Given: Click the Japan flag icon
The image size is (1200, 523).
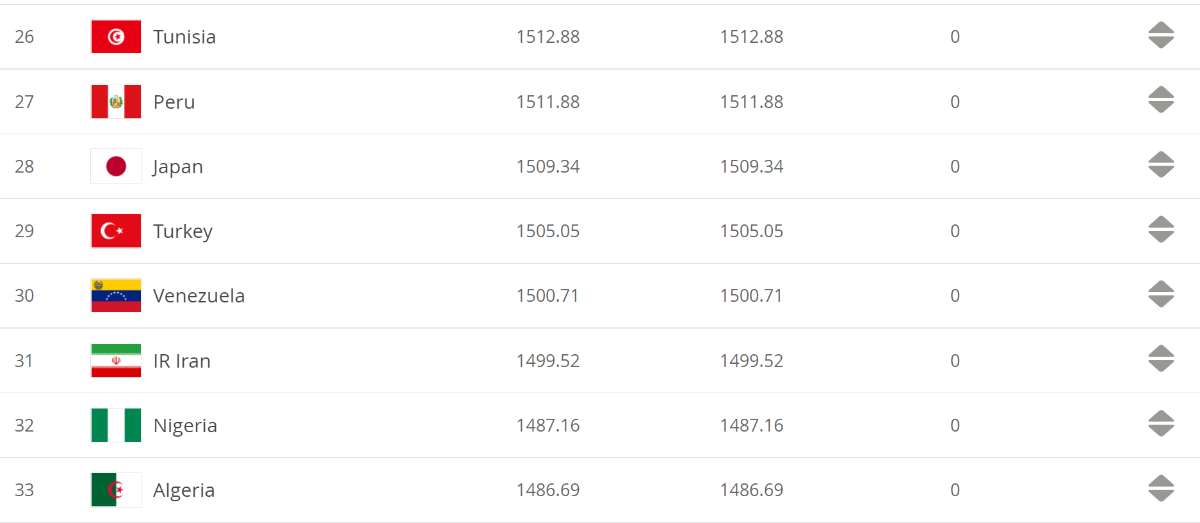Looking at the screenshot, I should click(x=116, y=166).
